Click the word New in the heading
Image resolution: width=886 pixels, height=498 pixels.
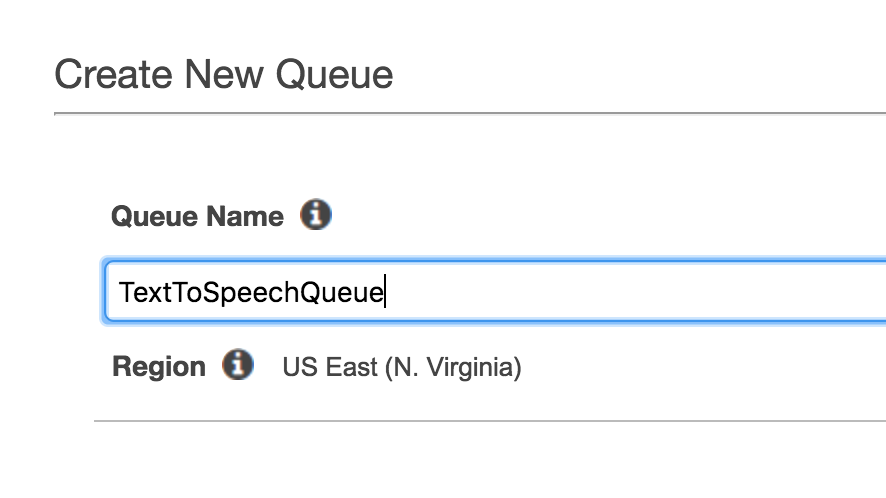click(224, 75)
